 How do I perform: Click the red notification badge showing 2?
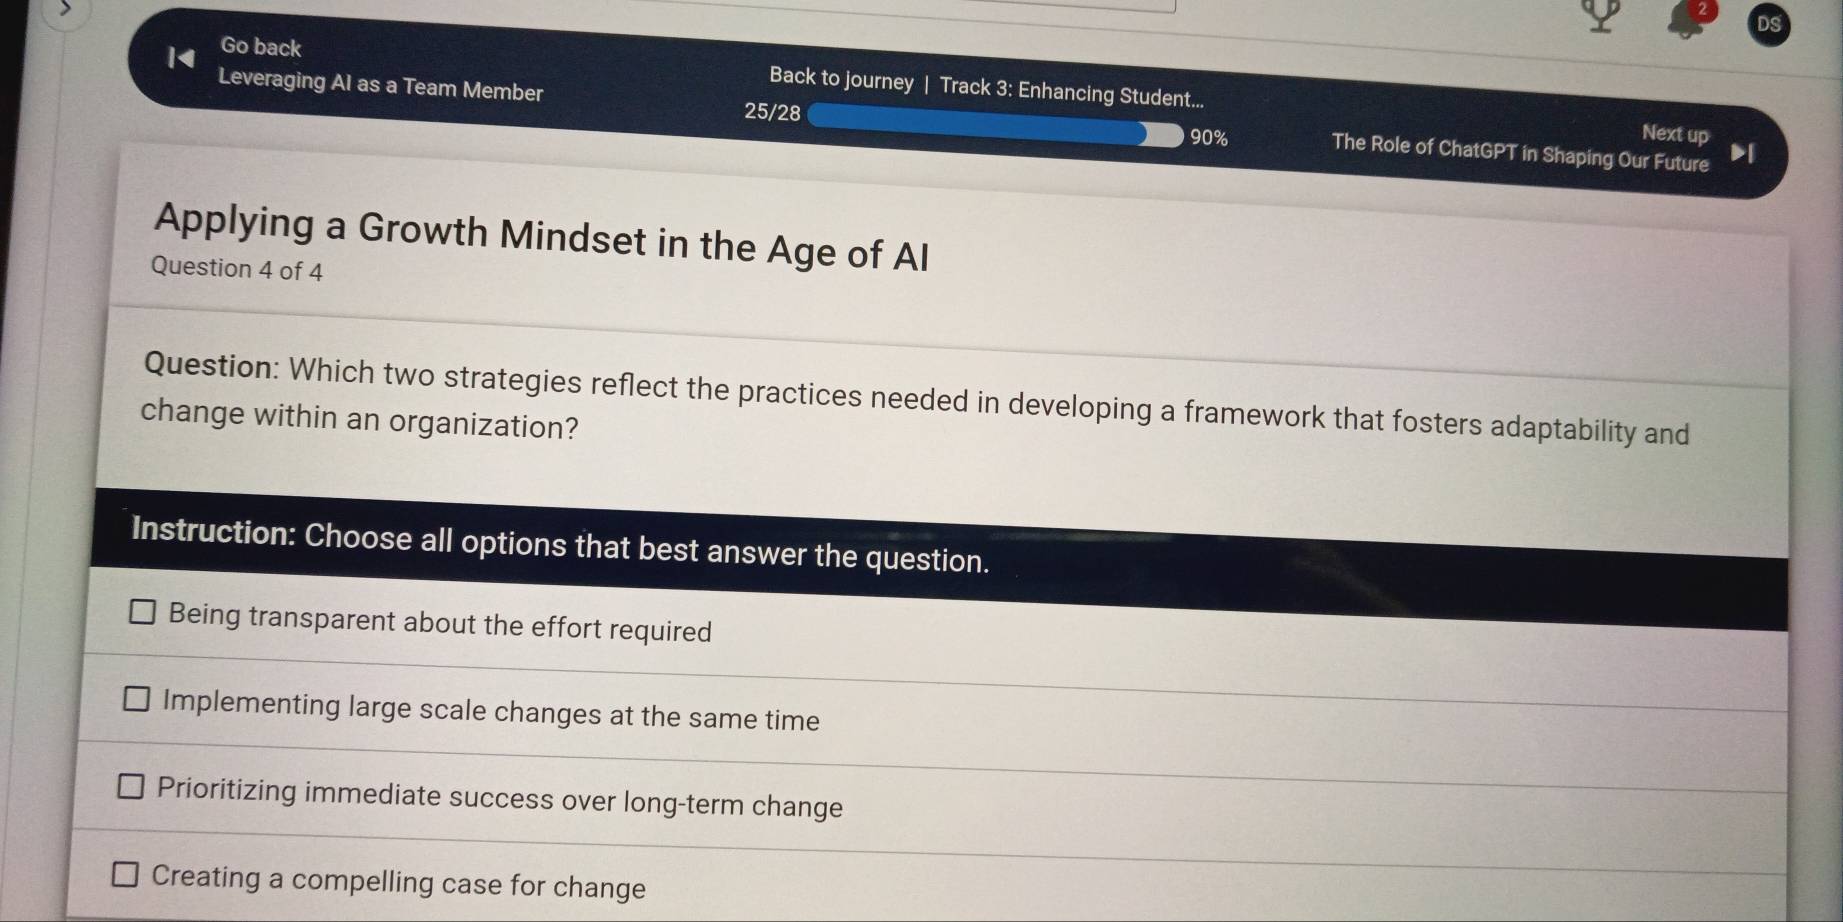[1703, 12]
